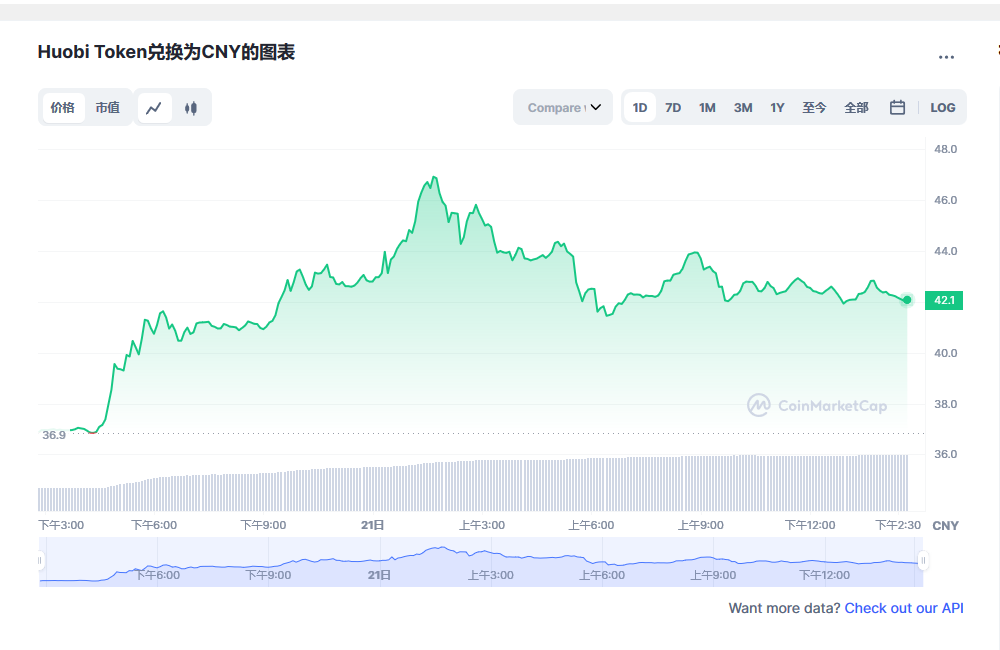
Task: Select the 价格 (price) tab
Action: pos(63,107)
